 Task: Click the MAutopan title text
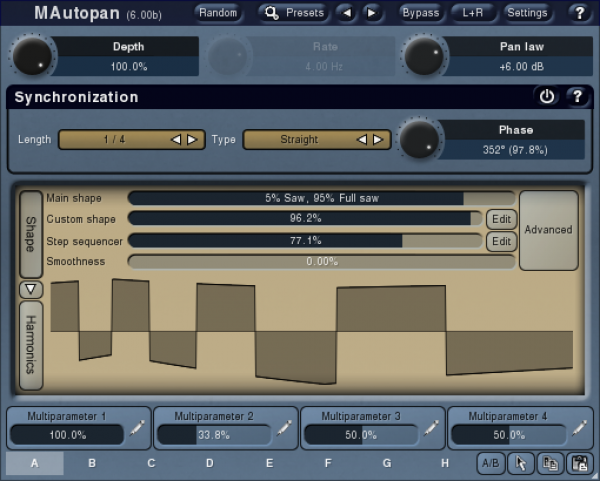[77, 13]
